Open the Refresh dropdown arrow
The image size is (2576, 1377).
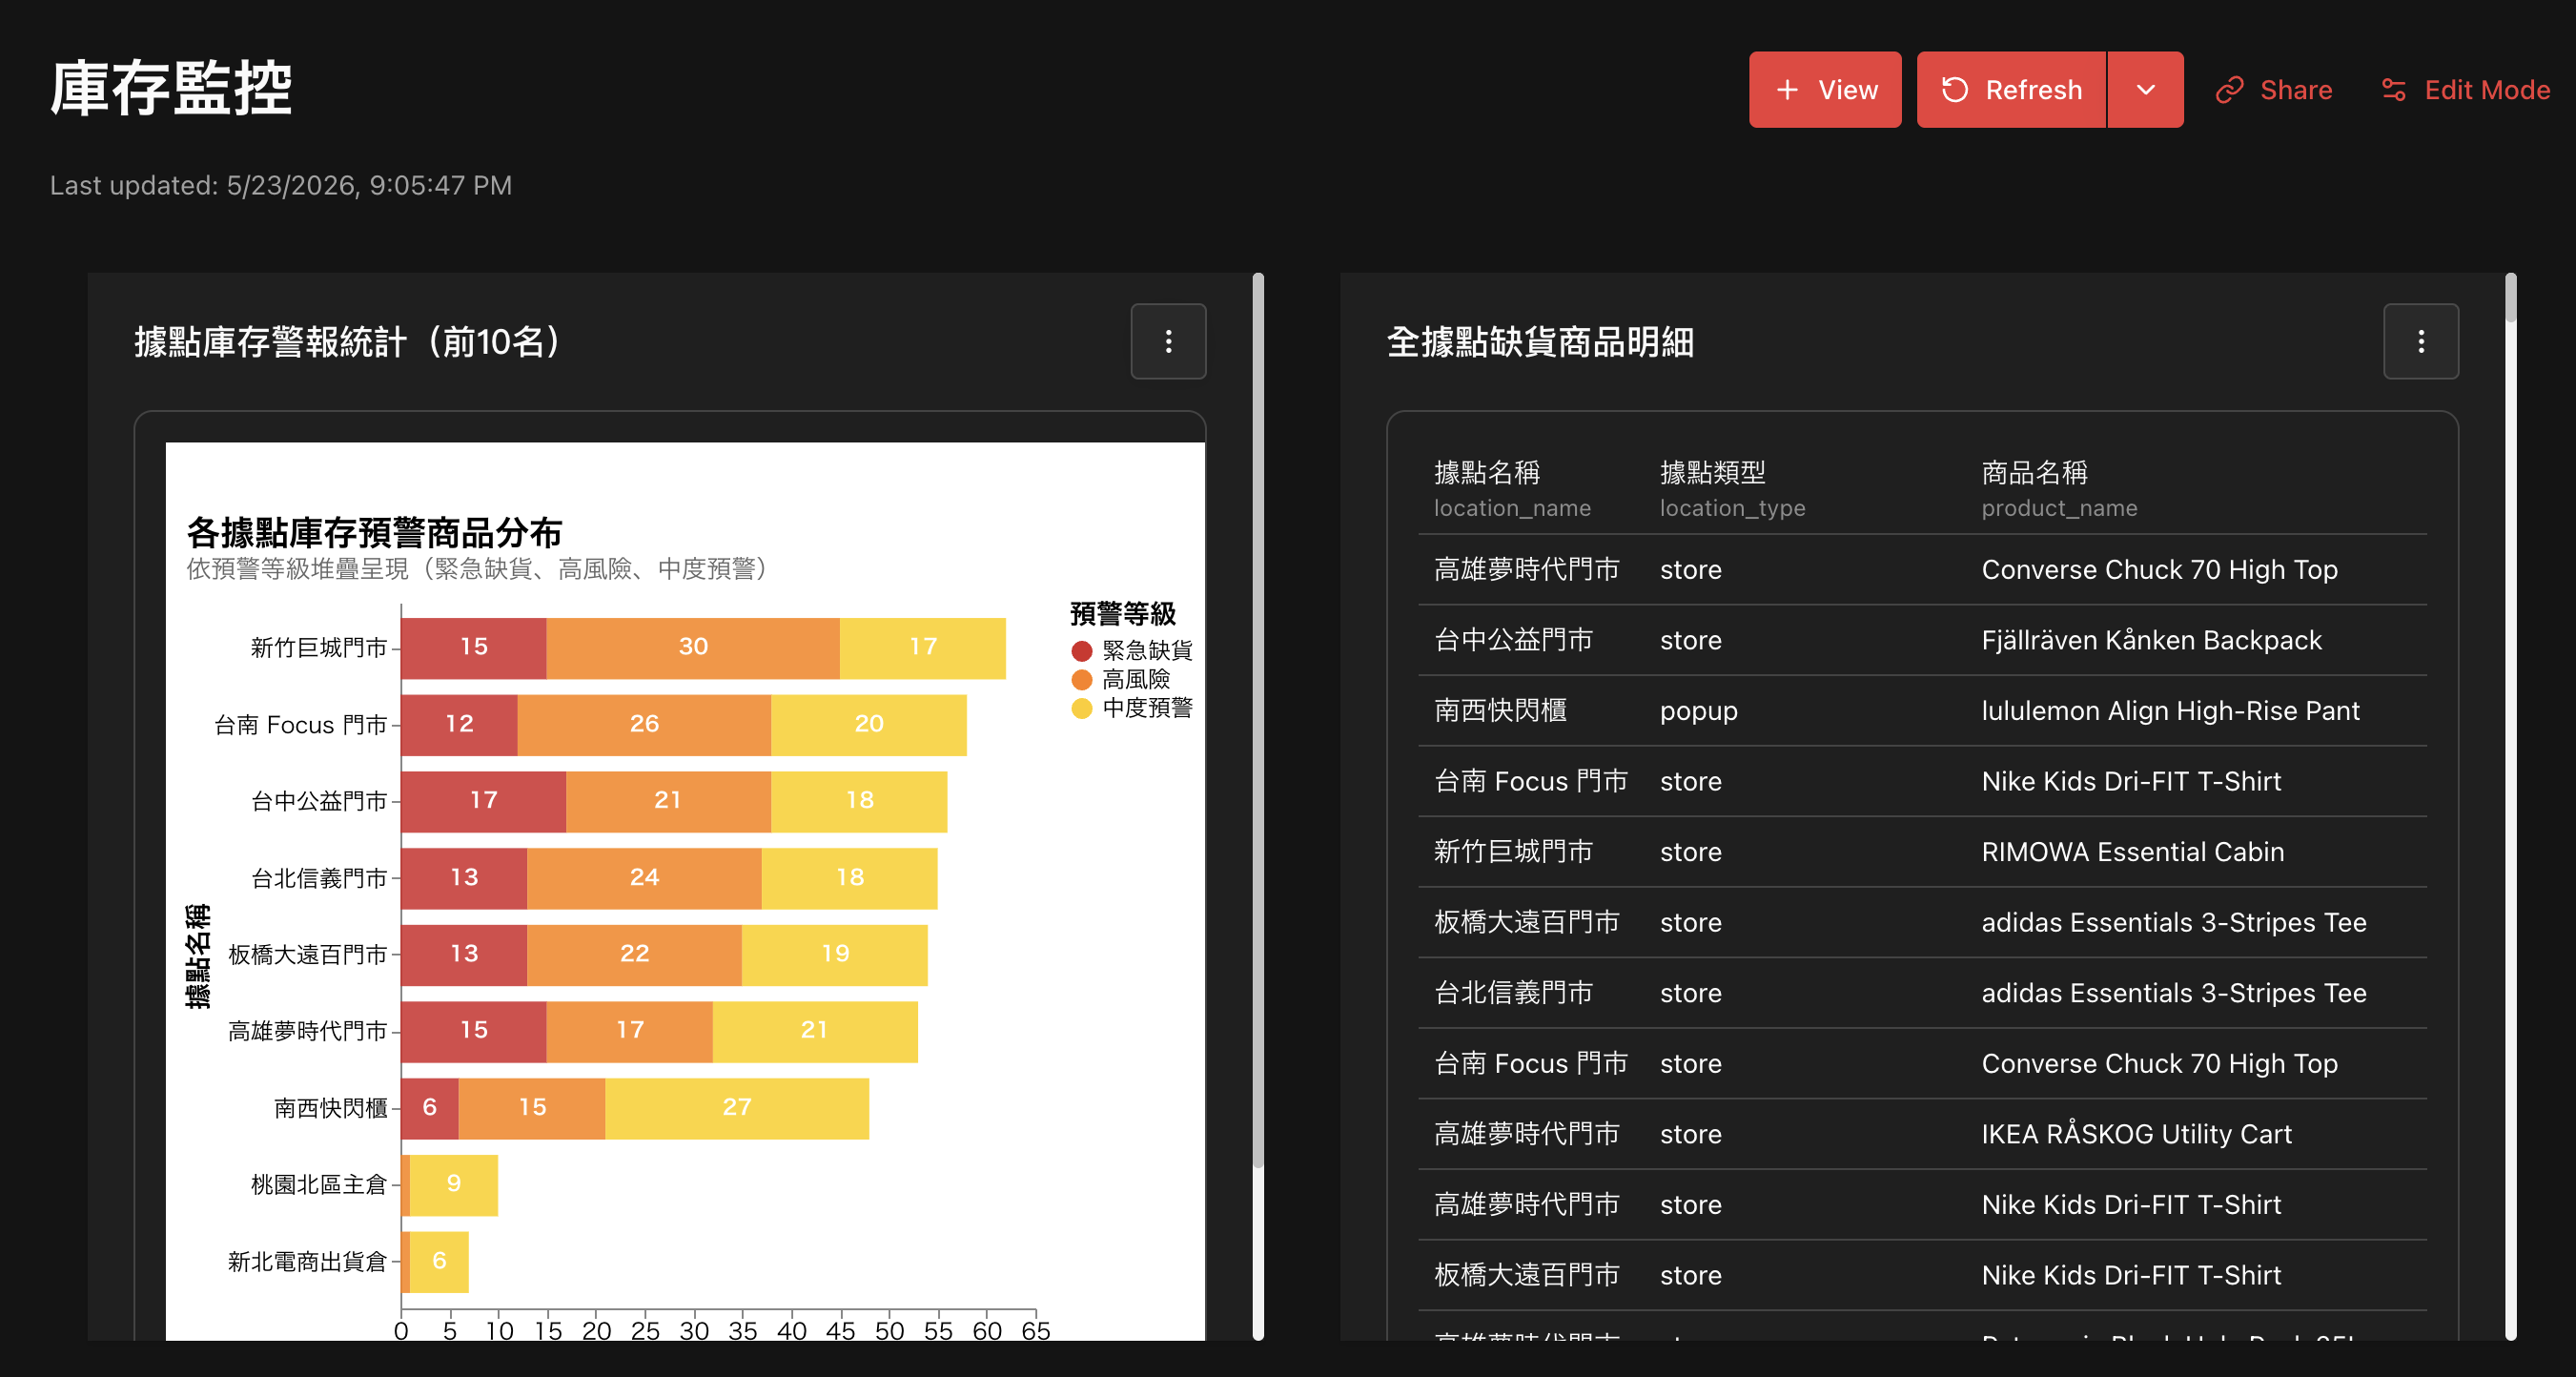point(2145,90)
